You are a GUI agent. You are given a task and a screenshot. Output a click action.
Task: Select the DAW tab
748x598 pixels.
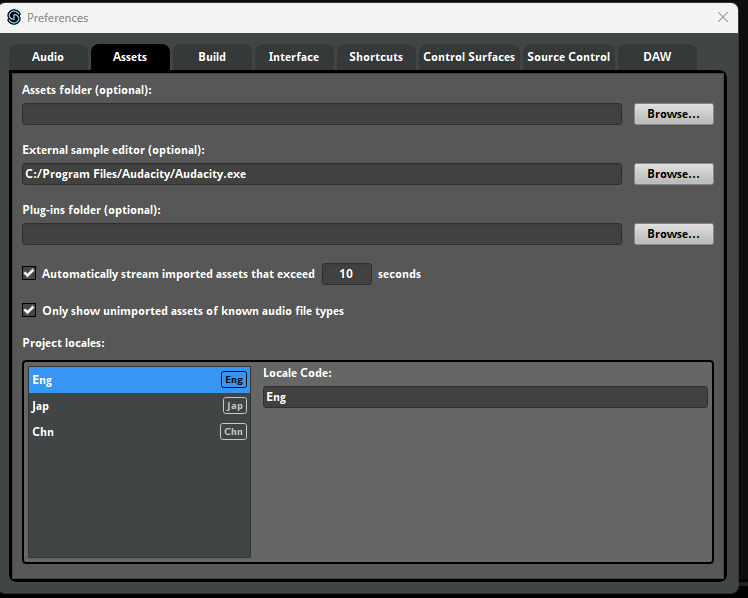point(657,57)
